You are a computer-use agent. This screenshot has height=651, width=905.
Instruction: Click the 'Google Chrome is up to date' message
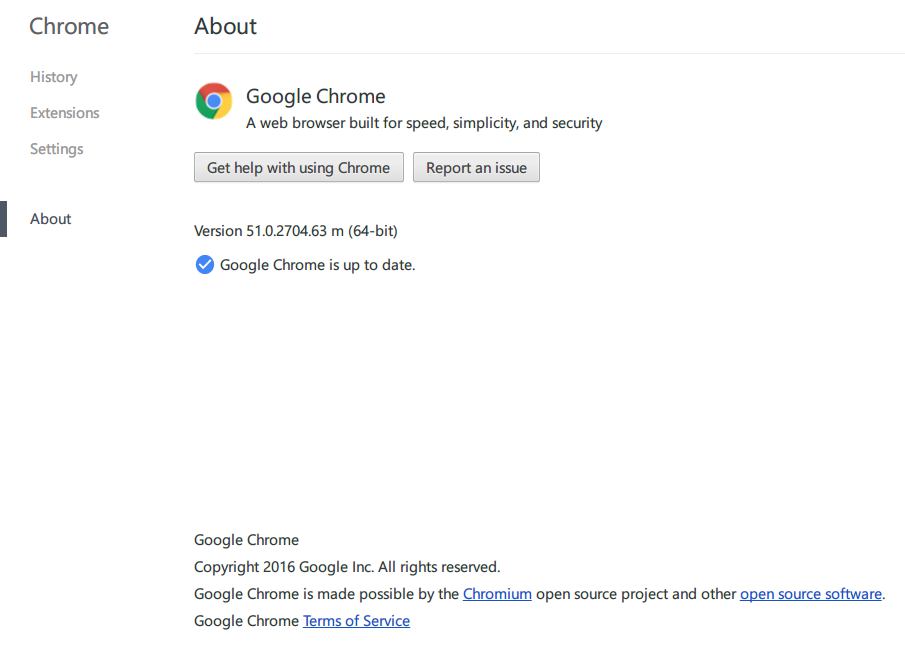coord(317,265)
